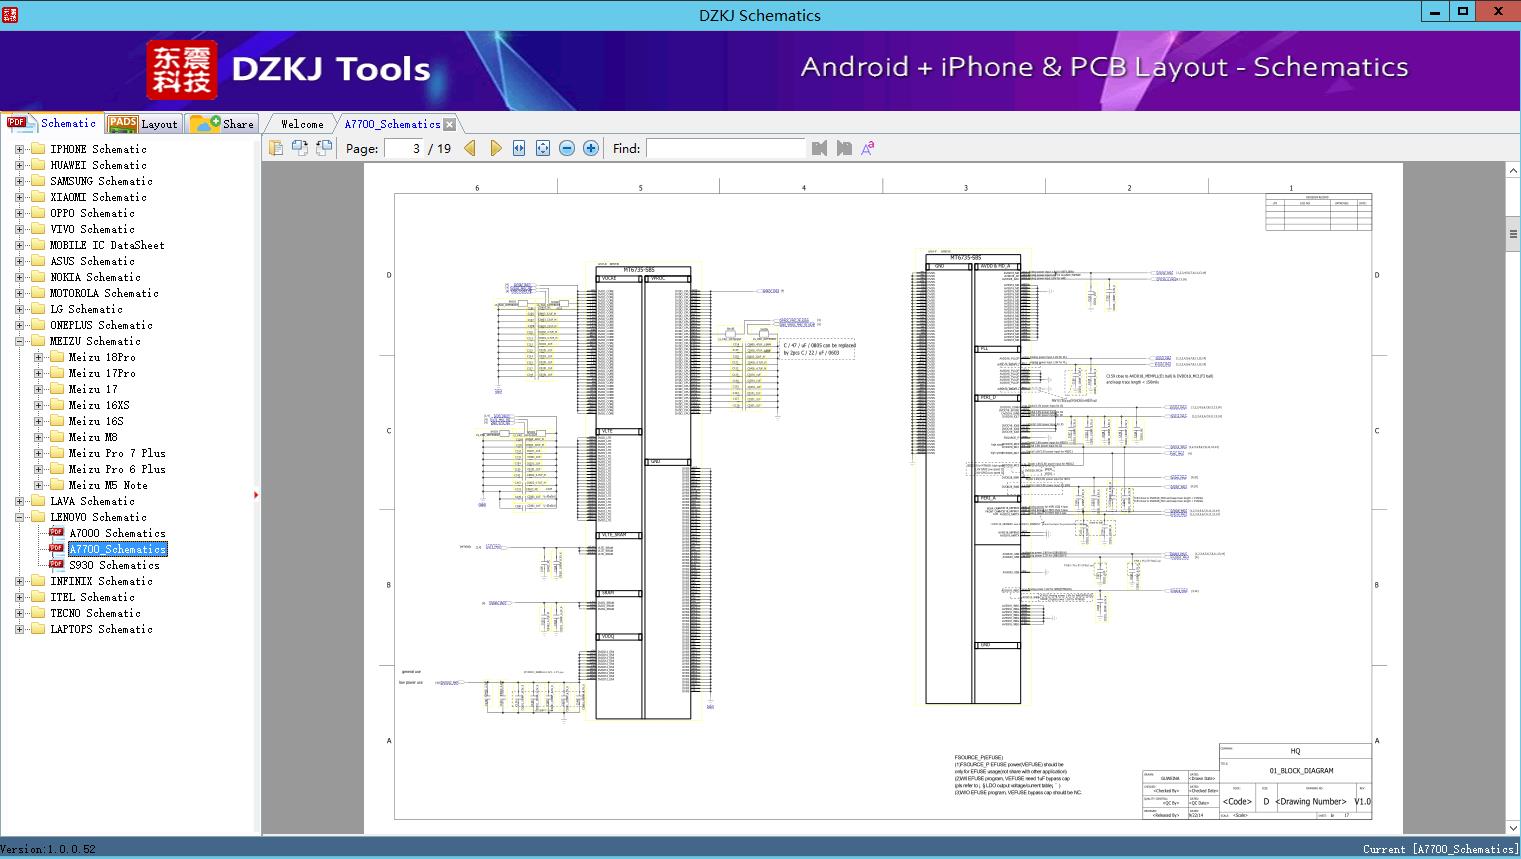Switch to the Schematic tab
This screenshot has height=859, width=1521.
tap(52, 123)
